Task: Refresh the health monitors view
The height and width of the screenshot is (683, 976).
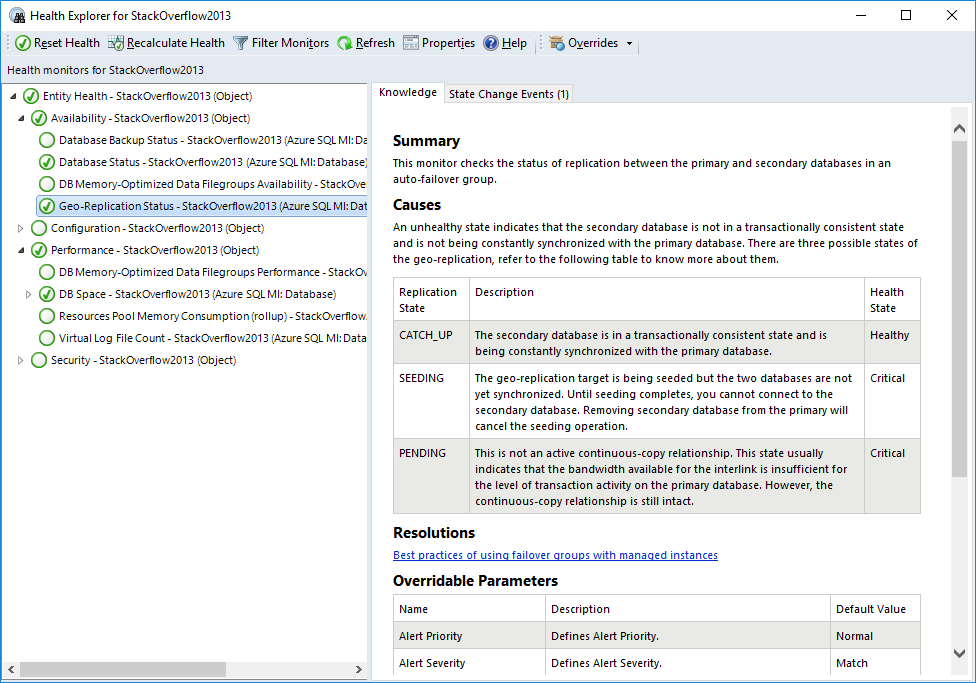Action: (366, 43)
